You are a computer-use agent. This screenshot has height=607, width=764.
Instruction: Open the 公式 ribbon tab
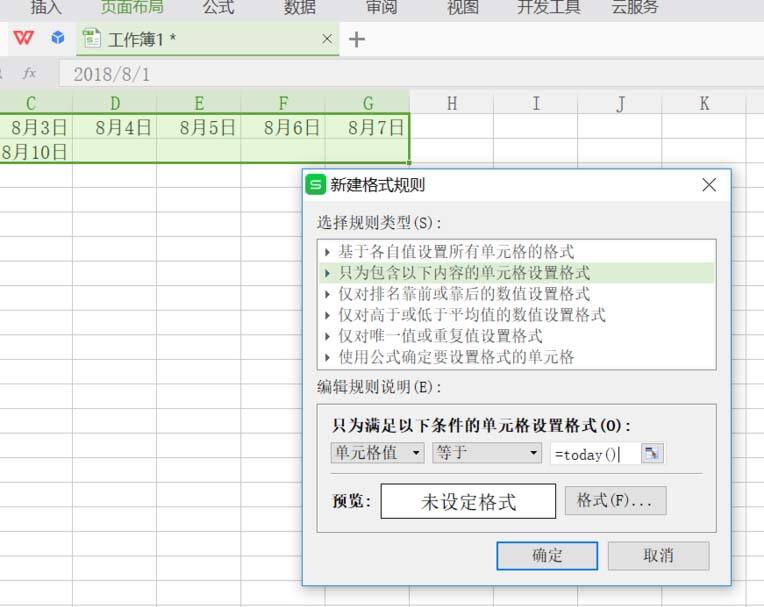click(218, 7)
